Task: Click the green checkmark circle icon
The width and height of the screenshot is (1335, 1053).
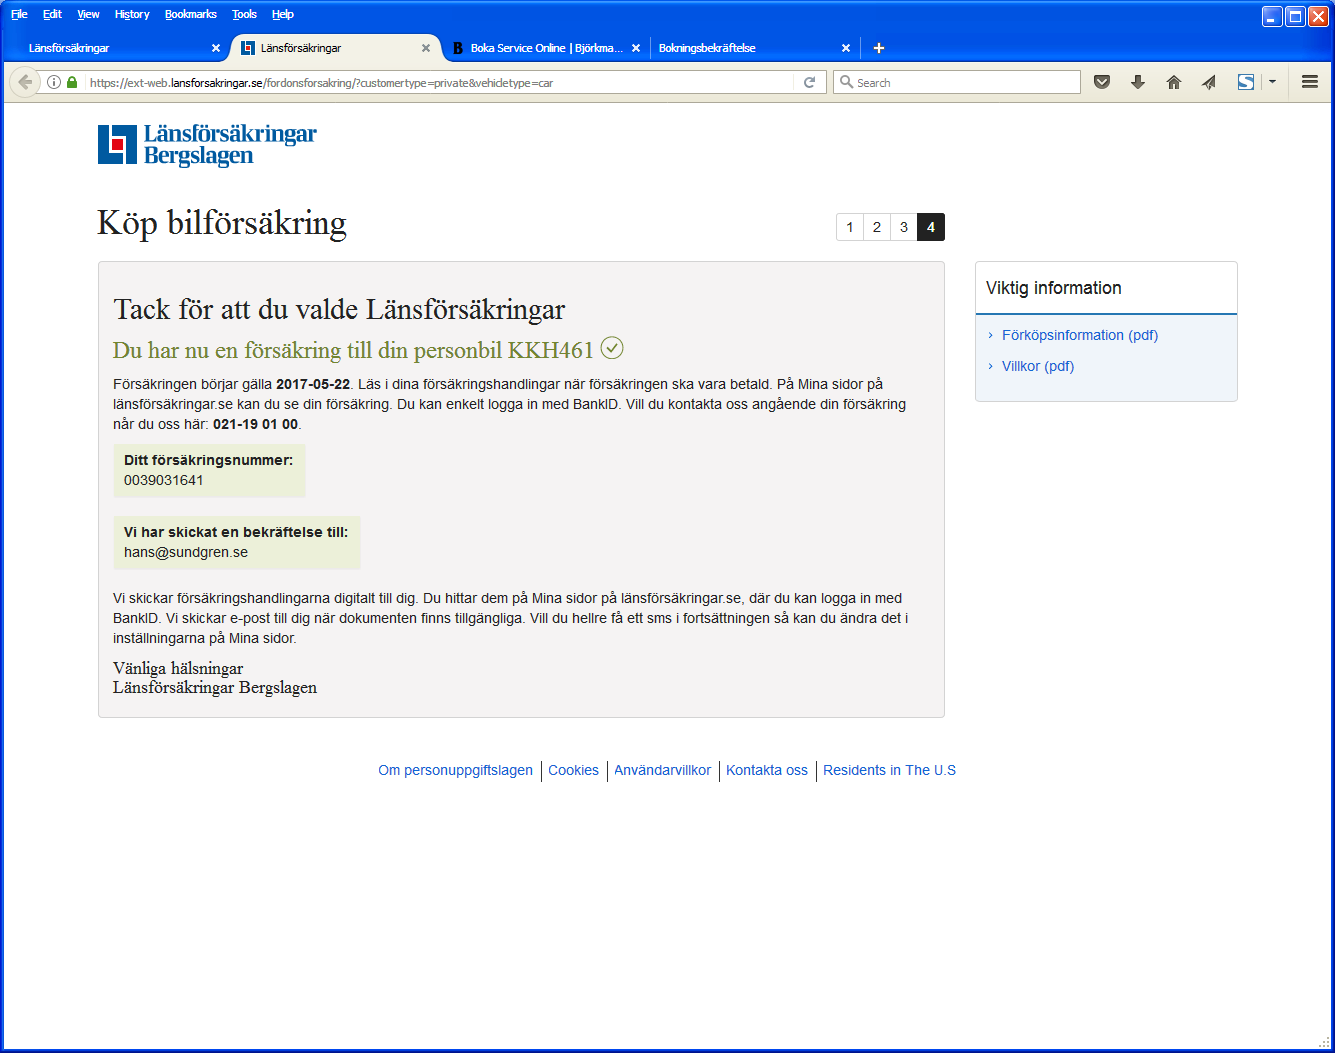Action: pos(612,348)
